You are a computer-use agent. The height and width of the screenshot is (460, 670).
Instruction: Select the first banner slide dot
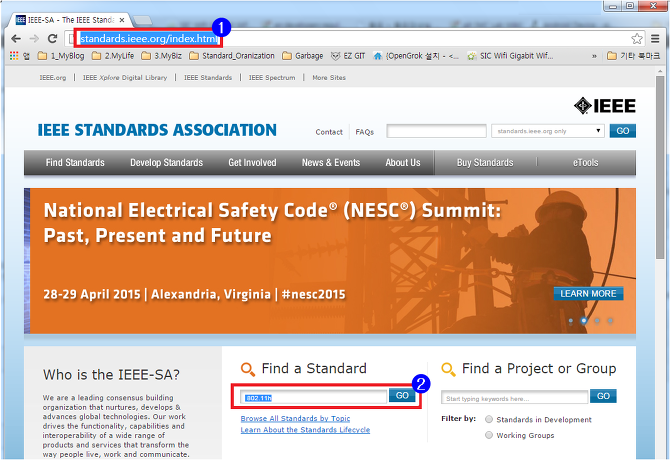point(570,321)
